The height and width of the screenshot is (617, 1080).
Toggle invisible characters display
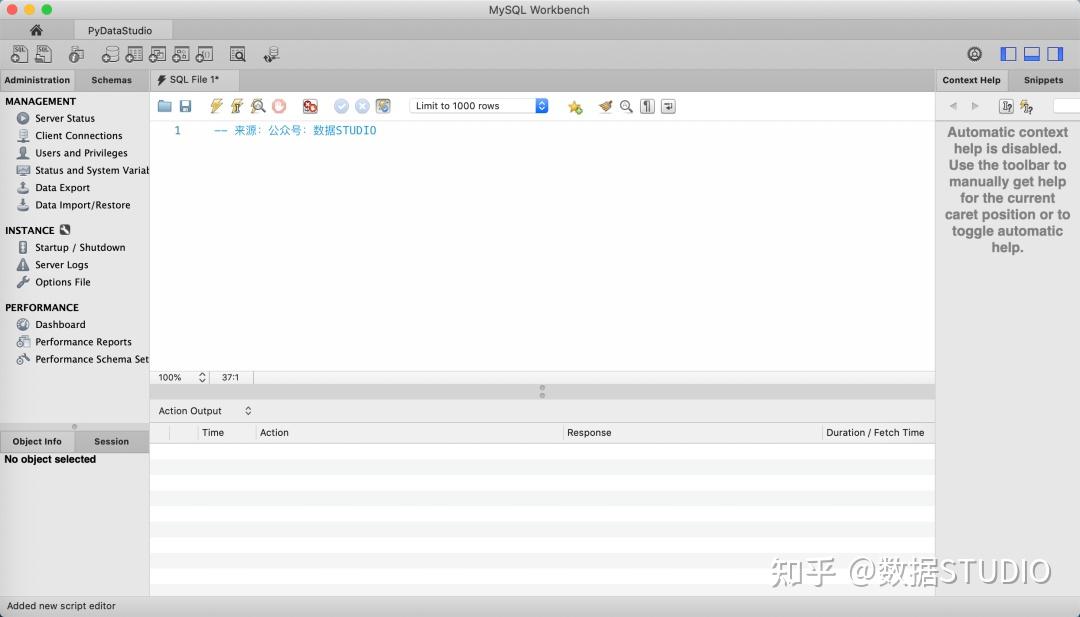point(647,106)
